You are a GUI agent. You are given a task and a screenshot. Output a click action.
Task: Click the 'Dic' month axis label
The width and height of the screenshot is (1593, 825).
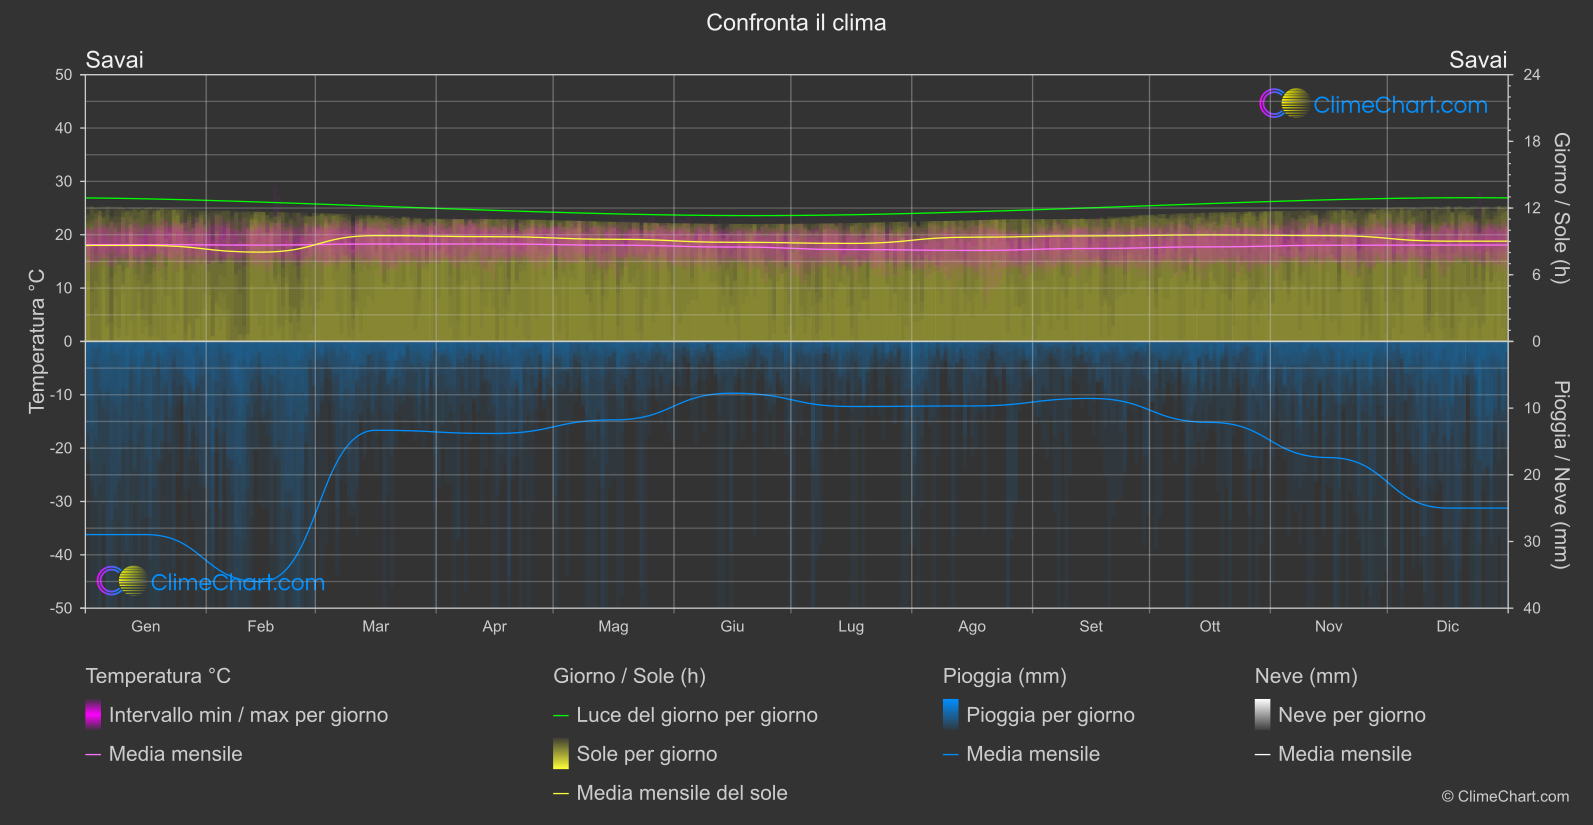(x=1448, y=626)
